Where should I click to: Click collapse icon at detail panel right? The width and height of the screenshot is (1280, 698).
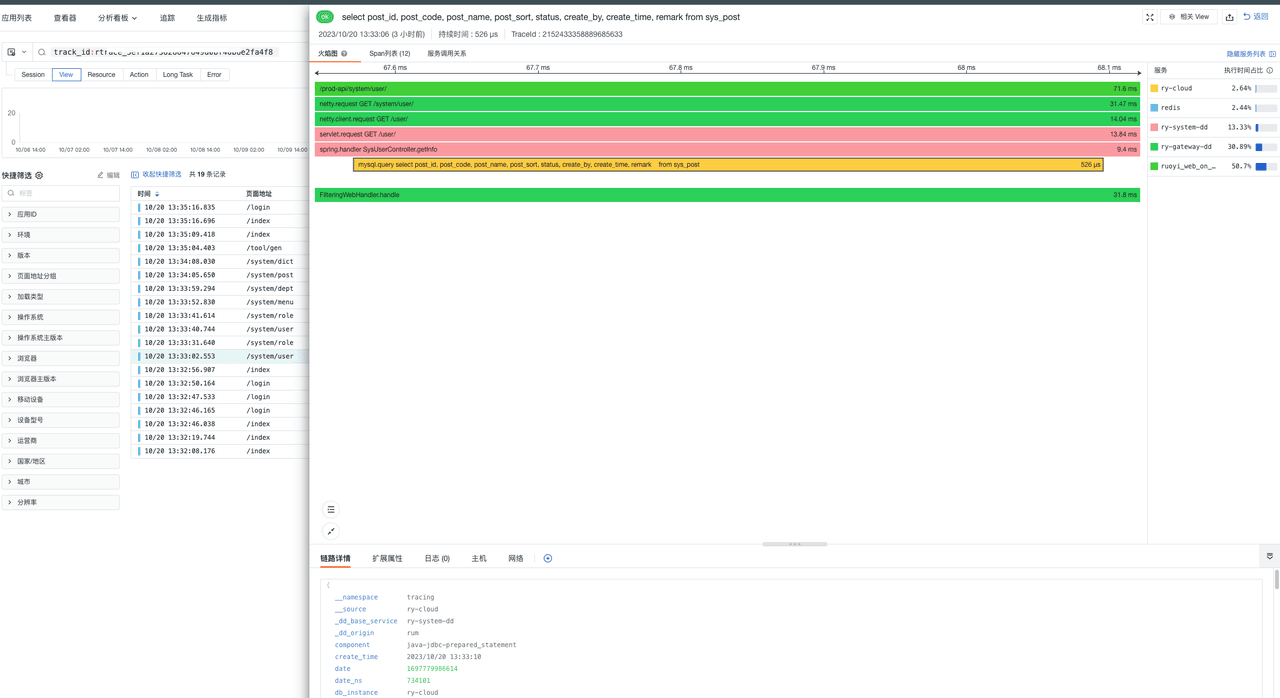[x=1270, y=556]
